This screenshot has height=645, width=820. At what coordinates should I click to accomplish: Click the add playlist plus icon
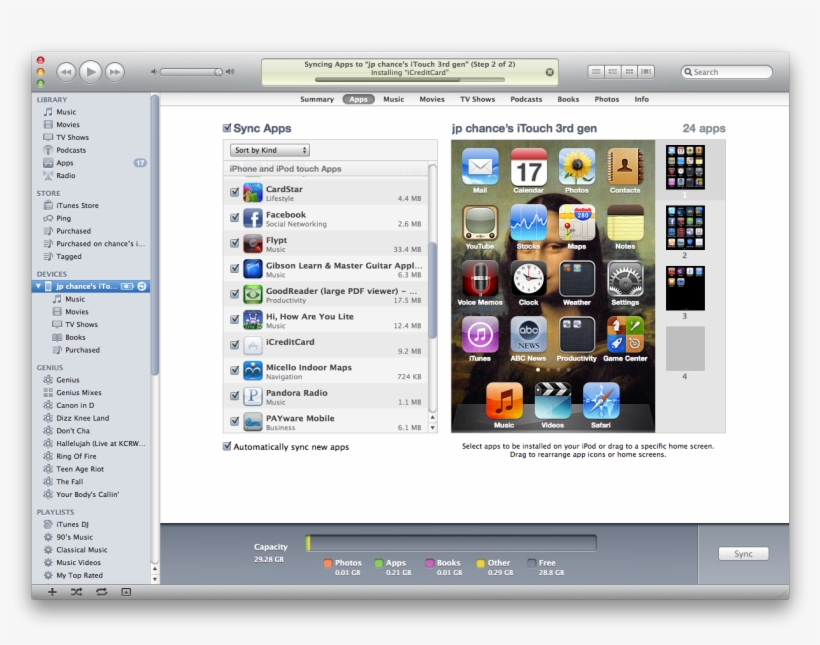click(52, 592)
